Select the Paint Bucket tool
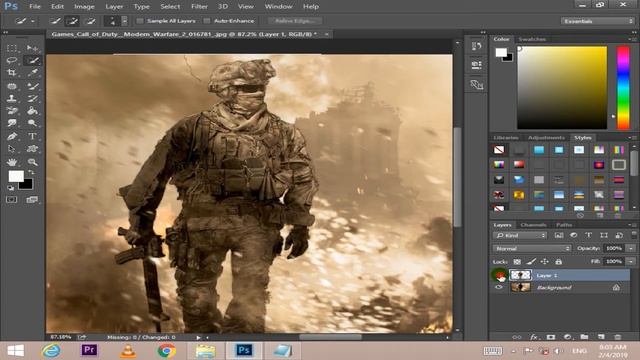 click(32, 111)
